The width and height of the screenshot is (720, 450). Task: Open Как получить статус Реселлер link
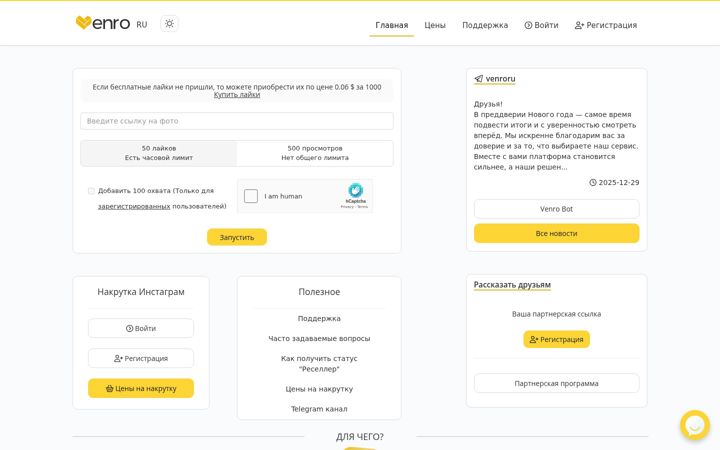coord(319,363)
